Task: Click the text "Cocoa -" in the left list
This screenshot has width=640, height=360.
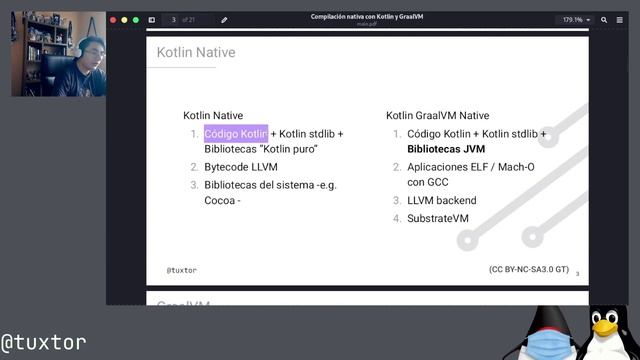Action: pyautogui.click(x=222, y=200)
